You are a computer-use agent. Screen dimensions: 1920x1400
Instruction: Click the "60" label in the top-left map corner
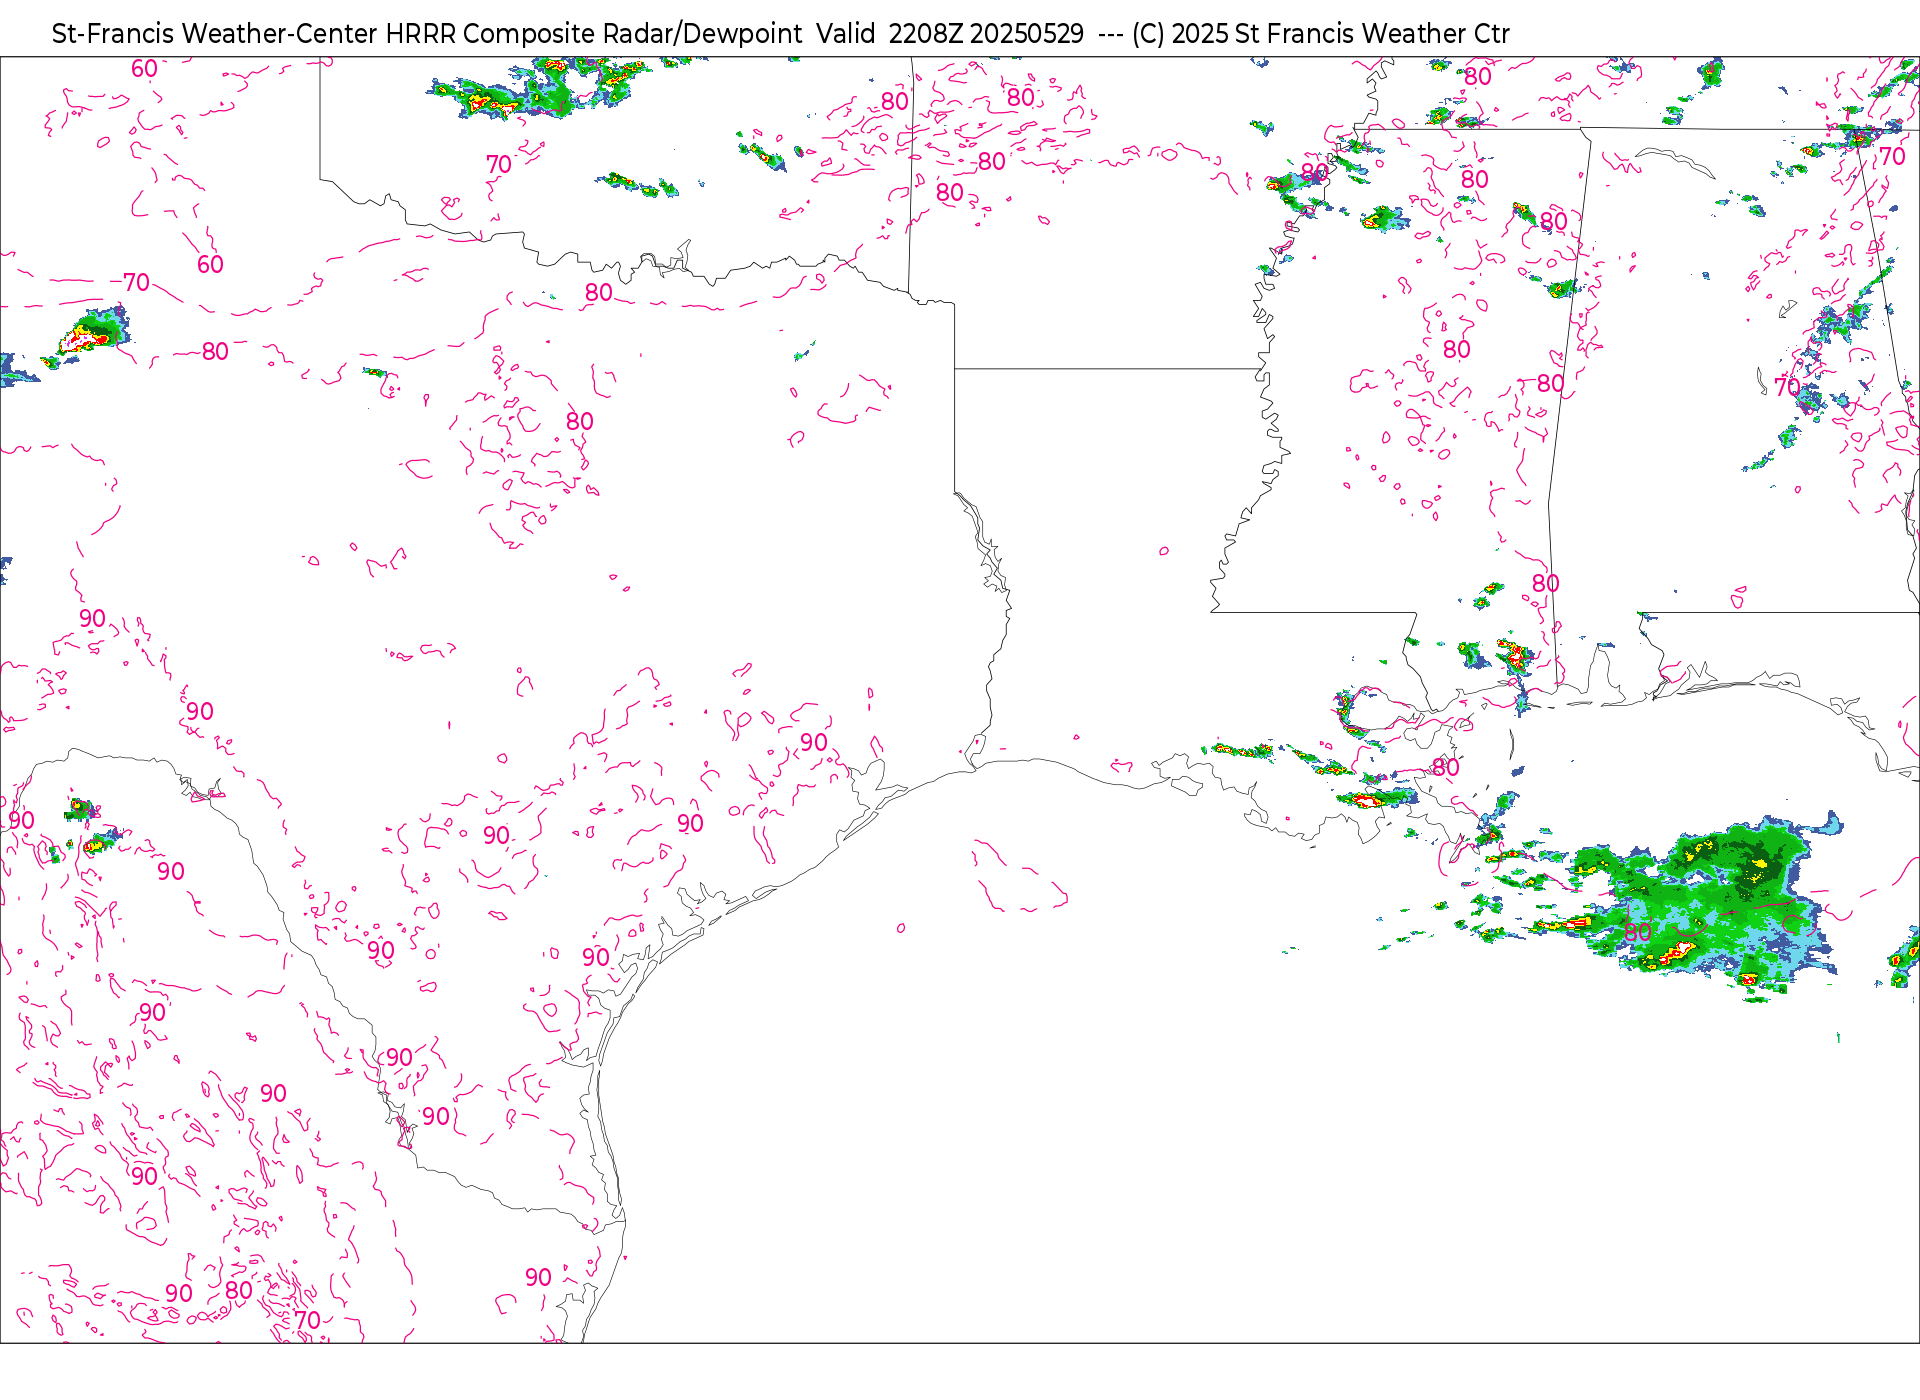click(144, 68)
